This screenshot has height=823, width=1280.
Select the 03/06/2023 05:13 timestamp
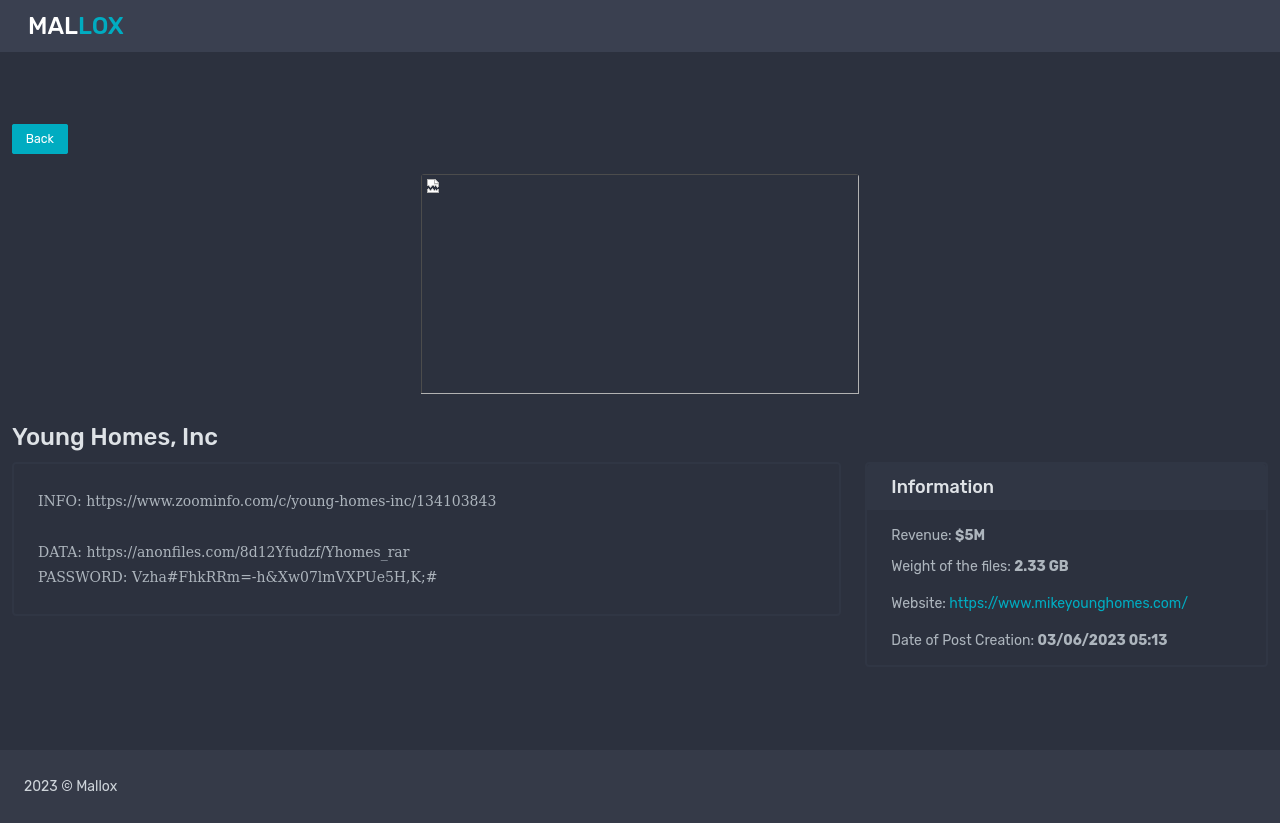tap(1102, 640)
